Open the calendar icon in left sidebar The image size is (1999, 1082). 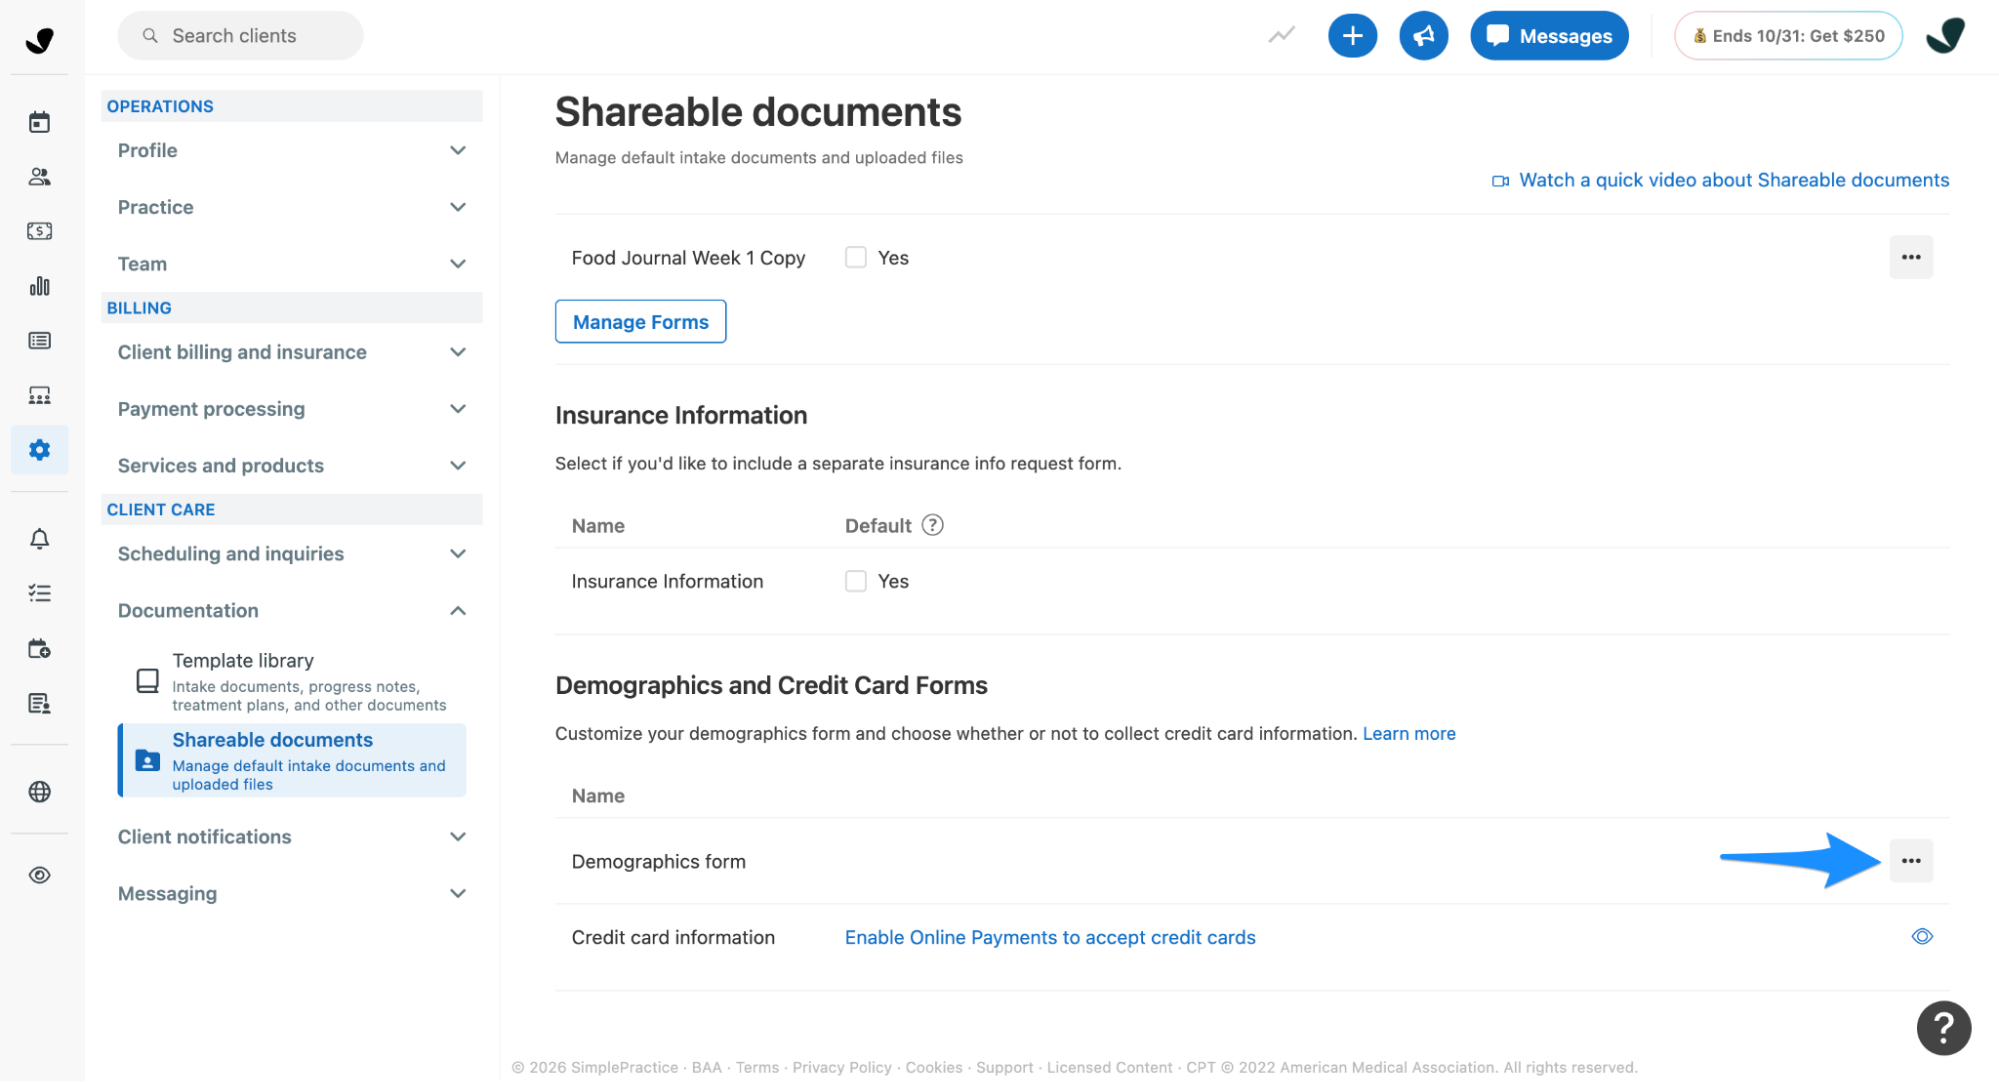39,122
